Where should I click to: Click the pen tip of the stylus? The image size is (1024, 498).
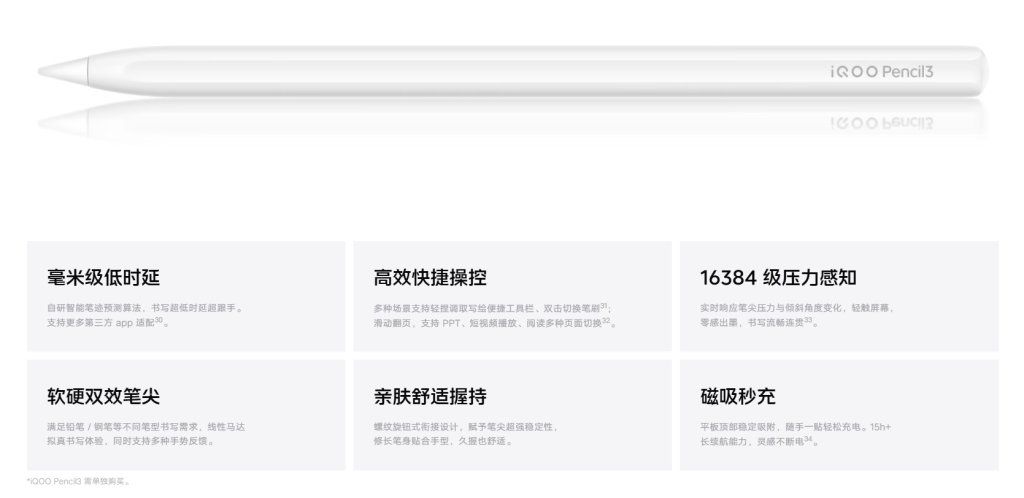coord(63,70)
